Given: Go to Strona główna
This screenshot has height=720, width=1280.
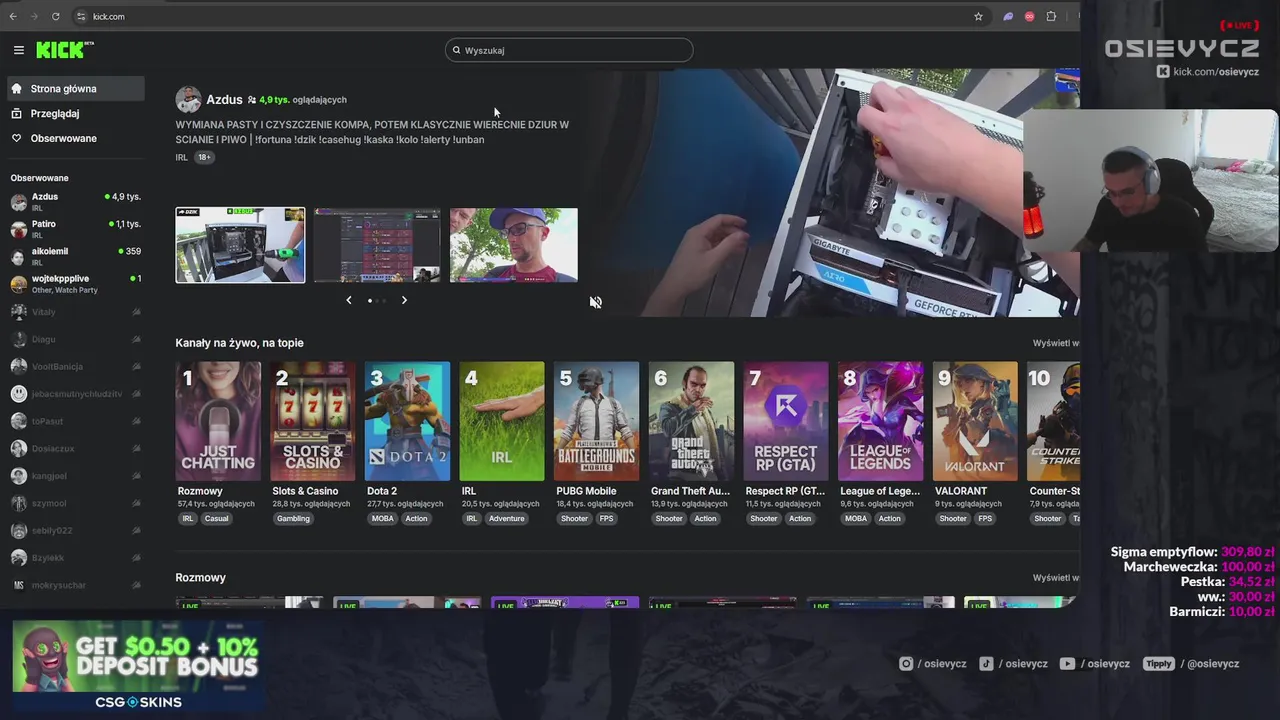Looking at the screenshot, I should [76, 89].
